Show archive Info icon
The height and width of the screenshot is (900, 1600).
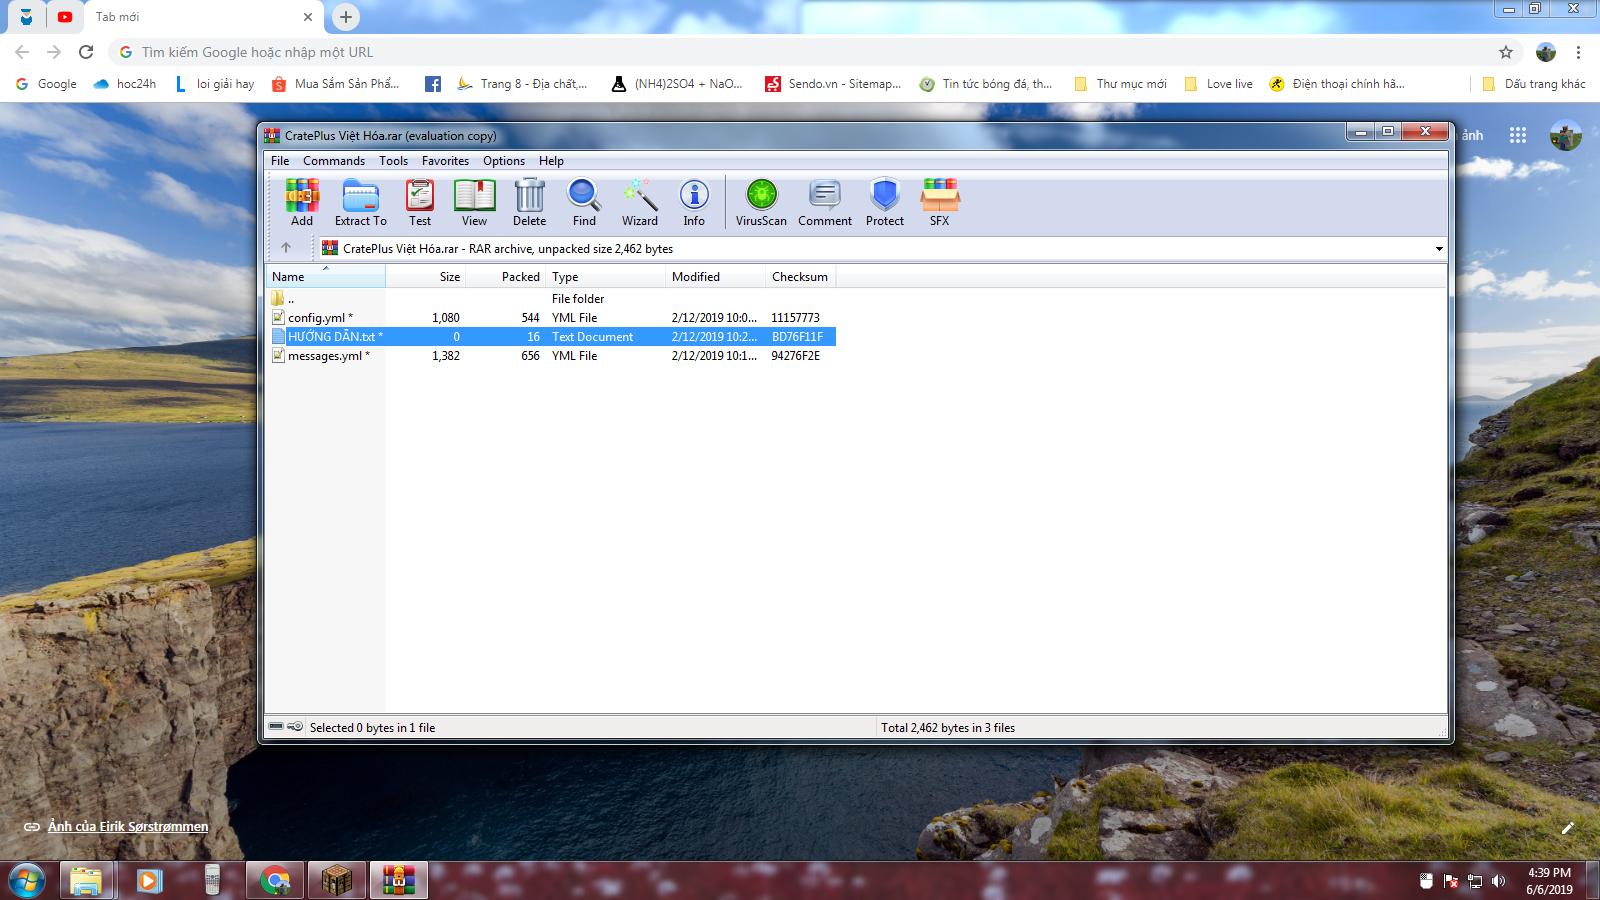click(694, 202)
